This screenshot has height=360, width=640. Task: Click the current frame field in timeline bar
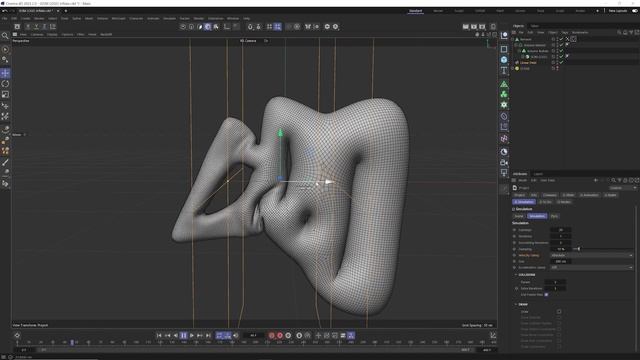253,336
